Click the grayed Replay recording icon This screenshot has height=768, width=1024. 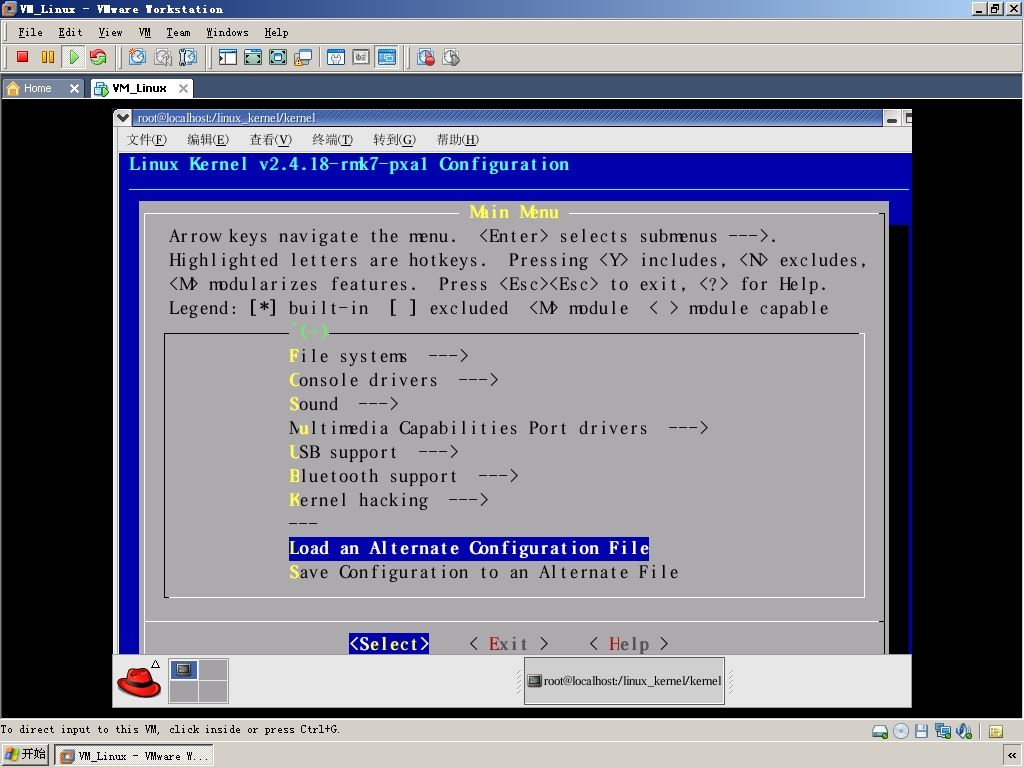coord(451,57)
